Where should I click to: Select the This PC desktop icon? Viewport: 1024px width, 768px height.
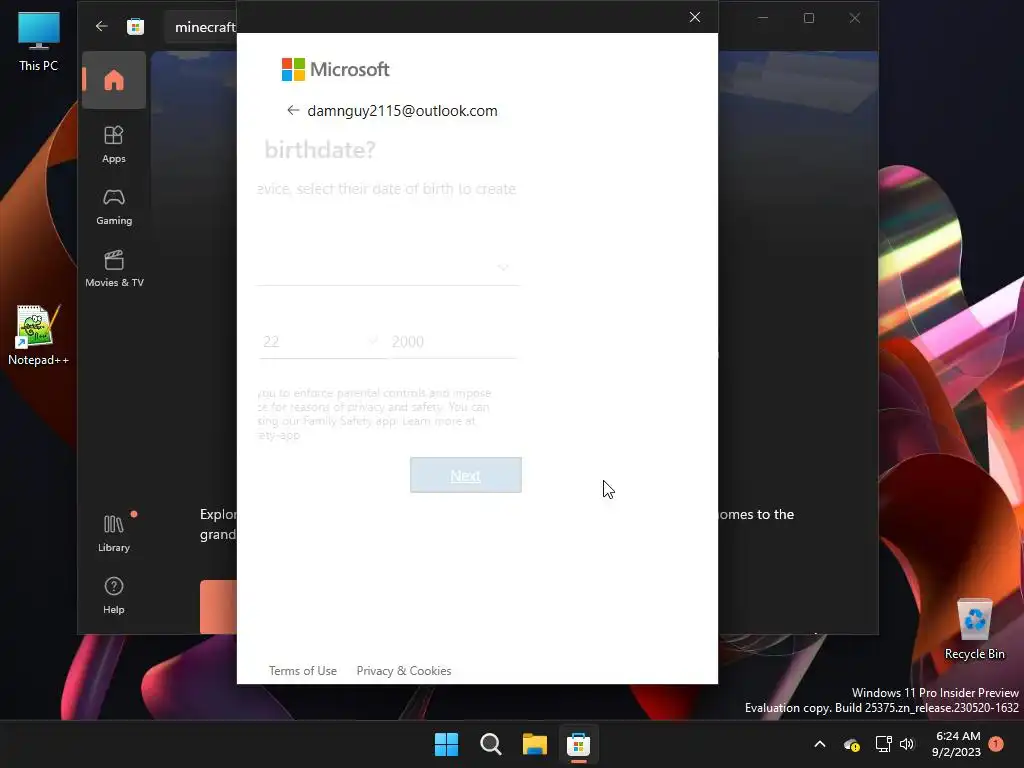39,41
